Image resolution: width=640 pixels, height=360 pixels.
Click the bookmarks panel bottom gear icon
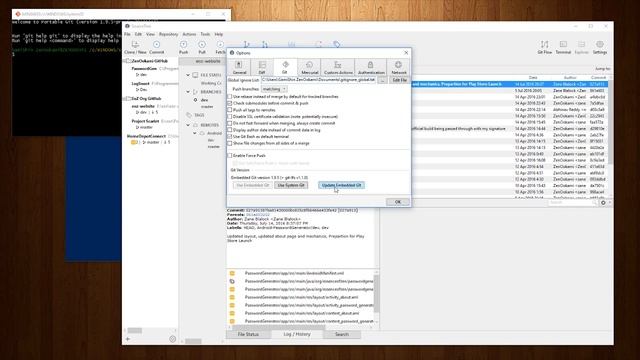coord(172,339)
